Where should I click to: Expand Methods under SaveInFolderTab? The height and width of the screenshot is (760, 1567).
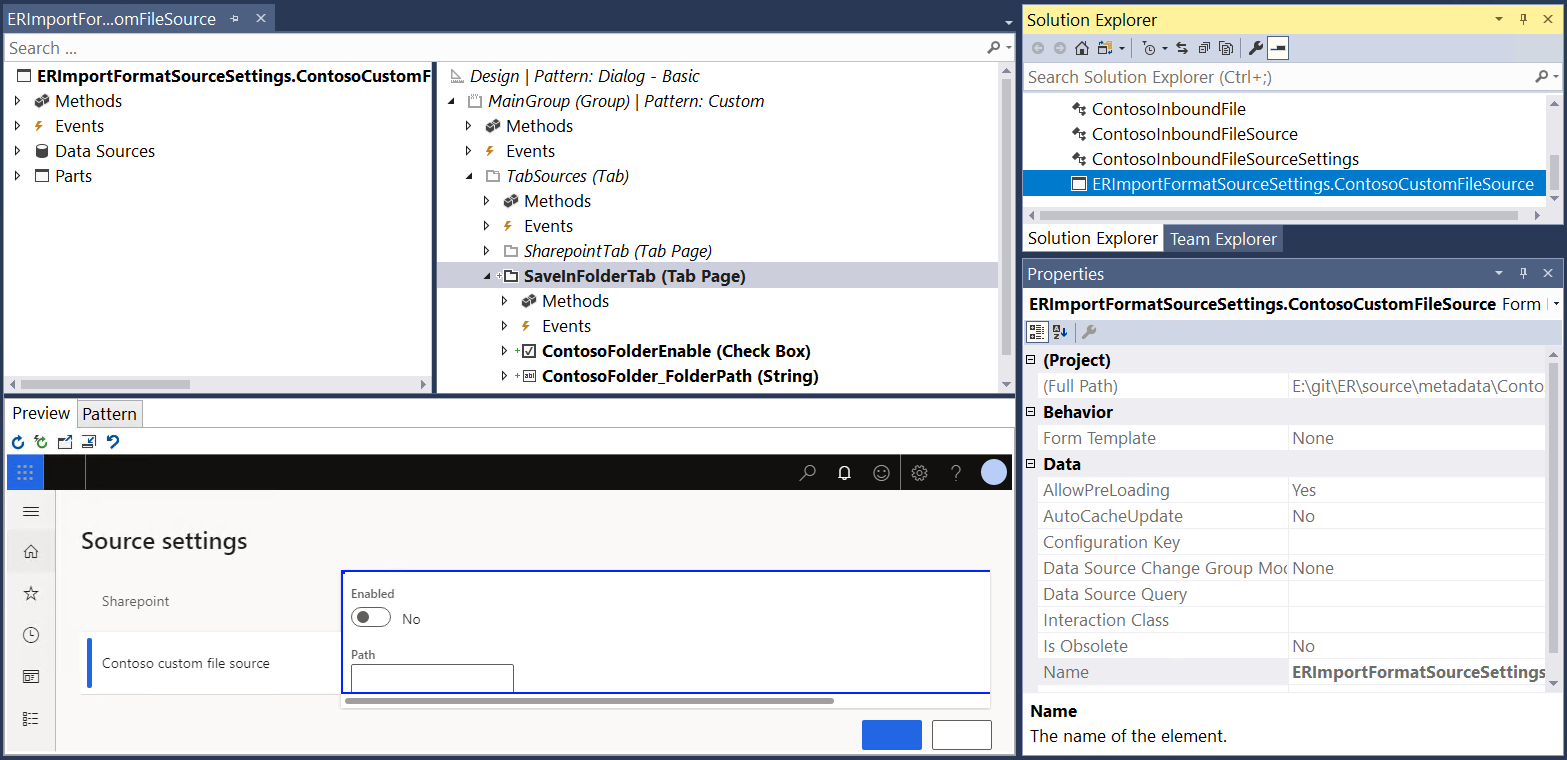point(504,300)
